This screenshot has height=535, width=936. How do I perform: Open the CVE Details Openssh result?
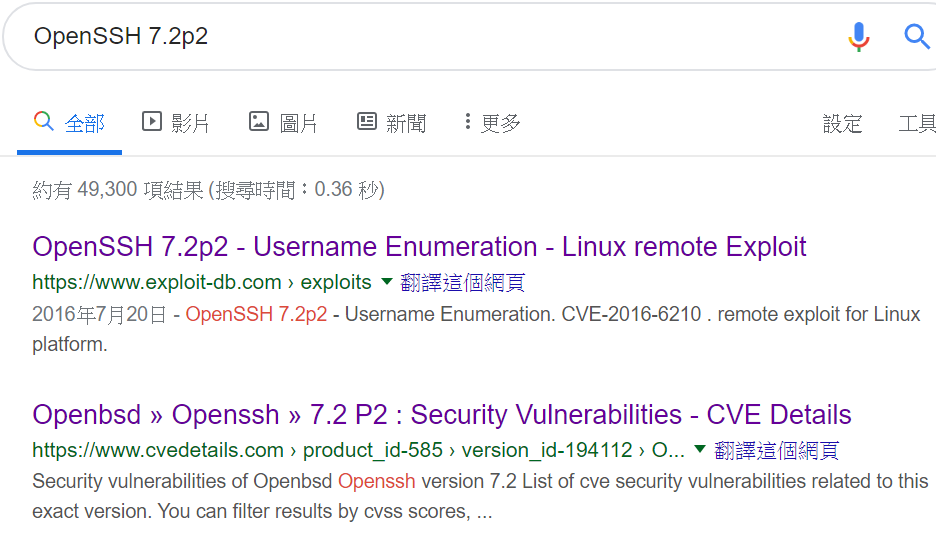click(442, 414)
